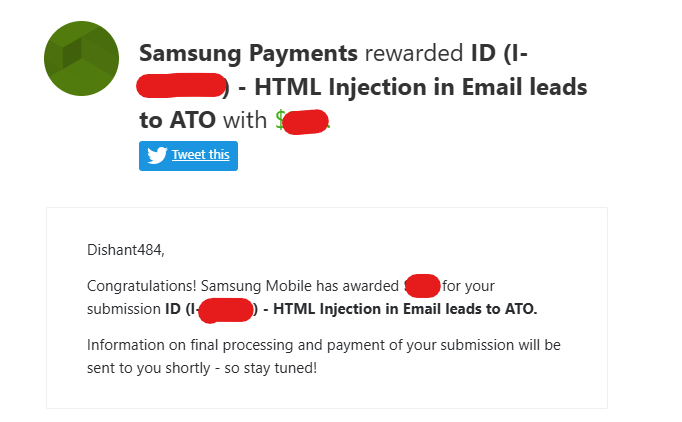The height and width of the screenshot is (422, 682).
Task: Click the red redacted reward amount in heading
Action: [x=305, y=122]
